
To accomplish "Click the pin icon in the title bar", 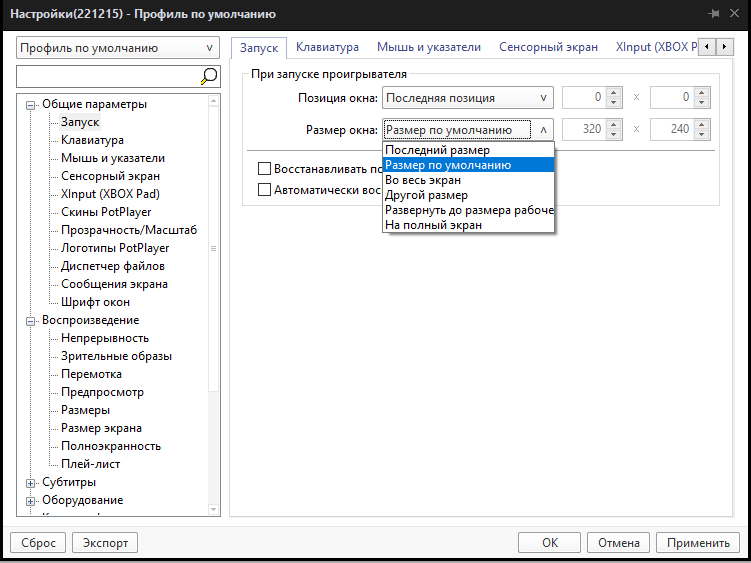I will tap(713, 14).
